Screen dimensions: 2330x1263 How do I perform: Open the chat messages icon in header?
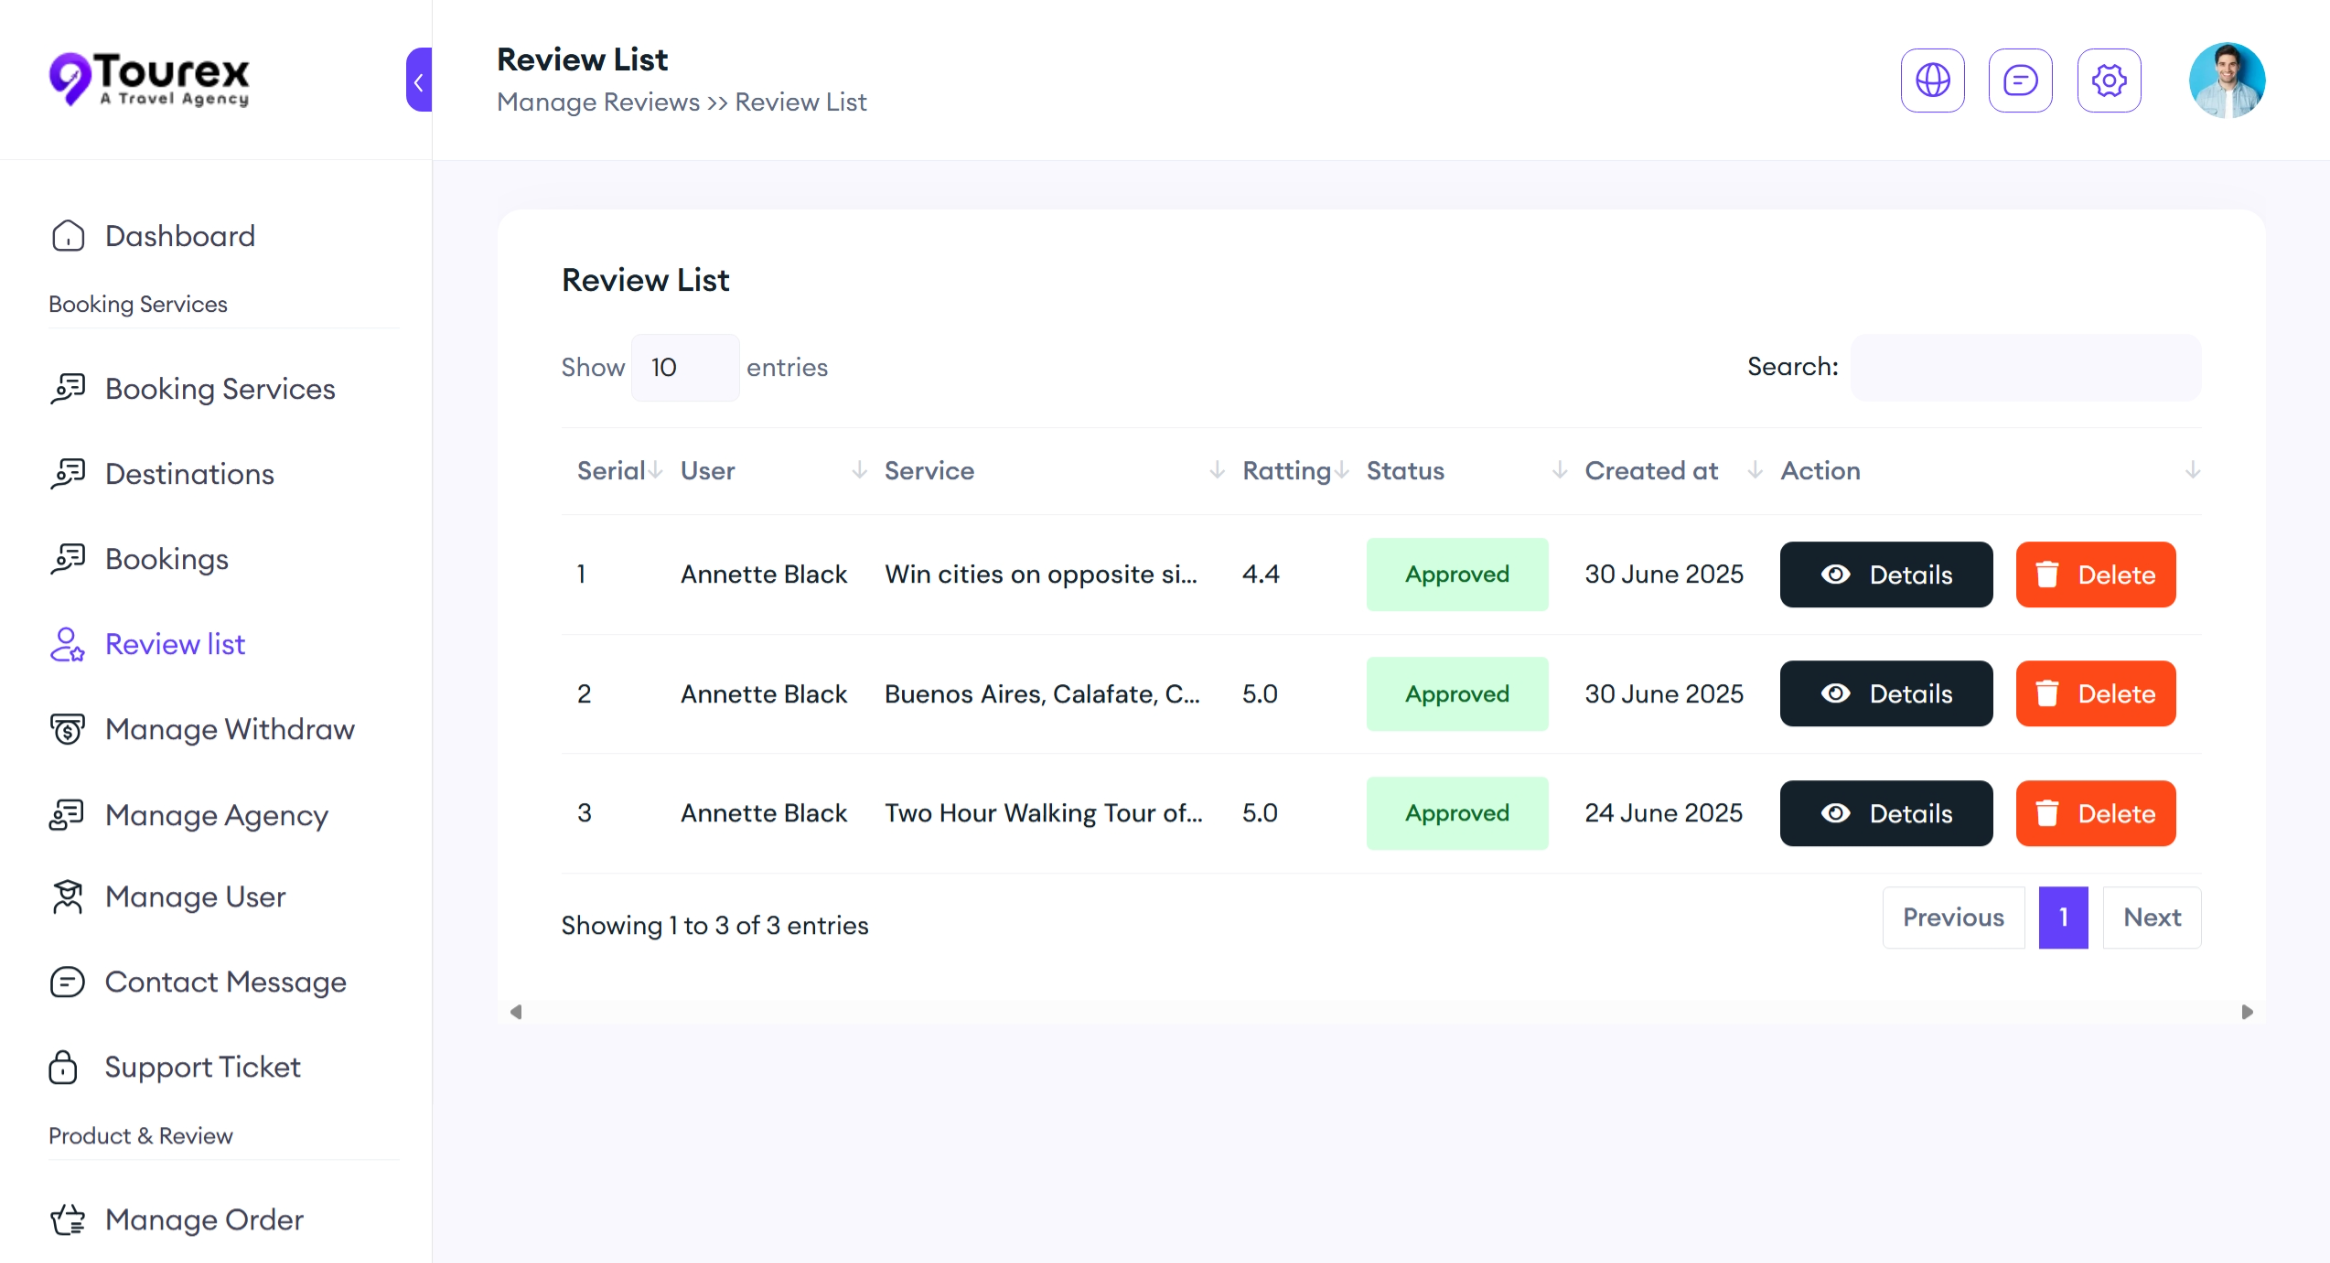tap(2020, 80)
